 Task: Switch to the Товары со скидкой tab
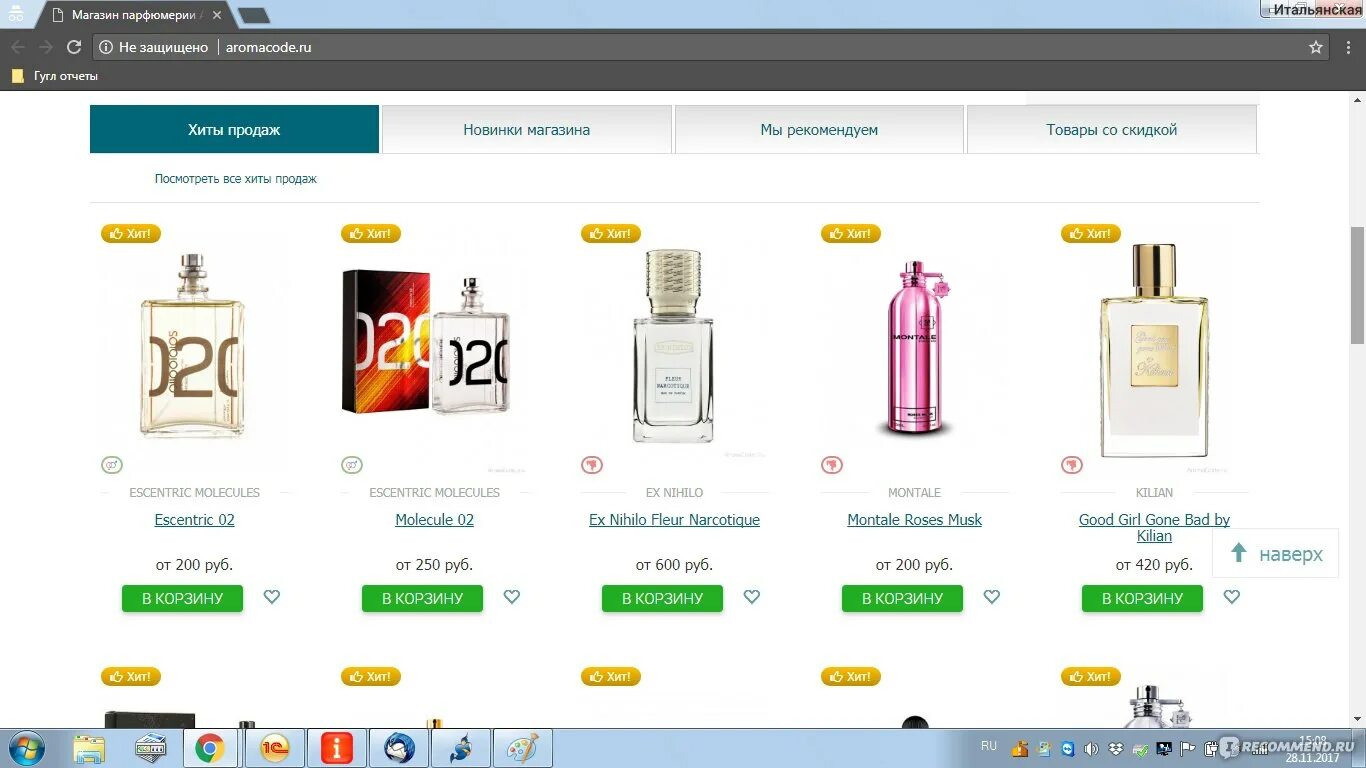pyautogui.click(x=1111, y=129)
